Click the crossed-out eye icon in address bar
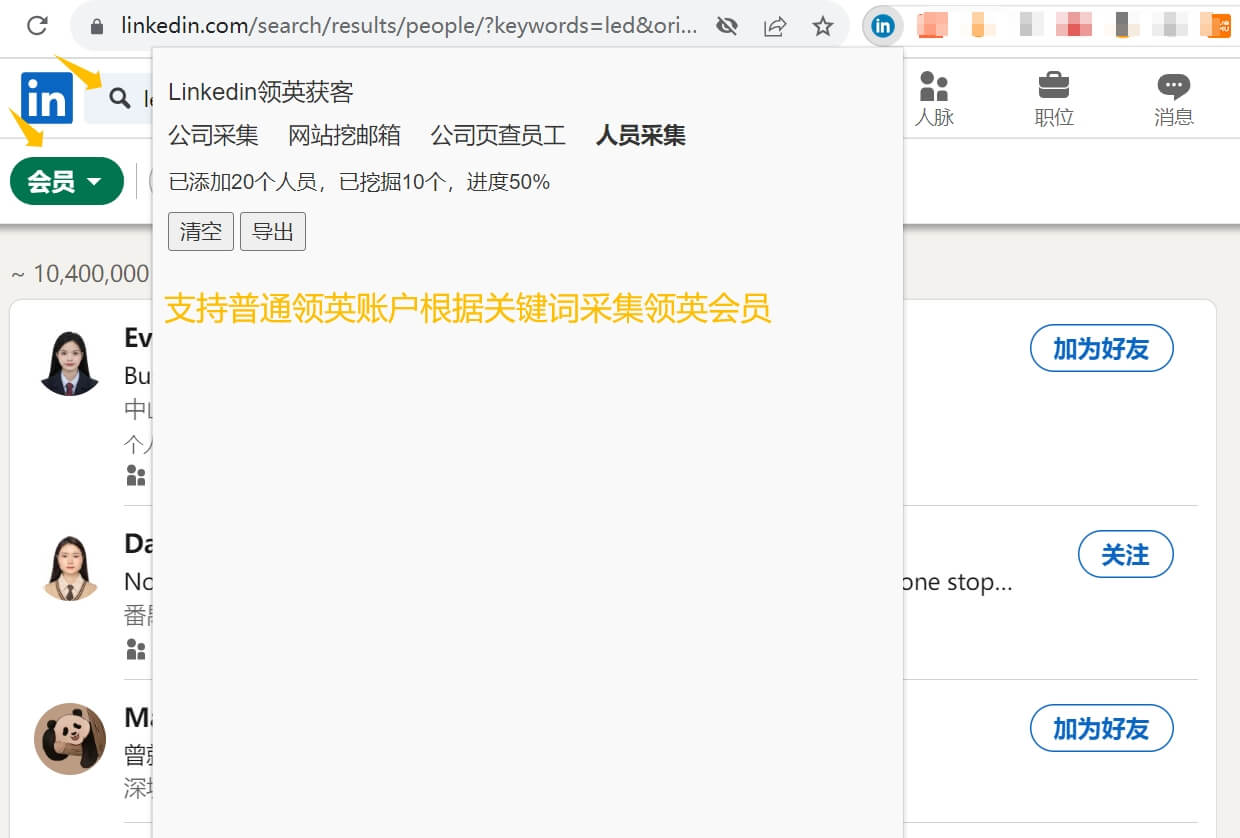 click(727, 26)
